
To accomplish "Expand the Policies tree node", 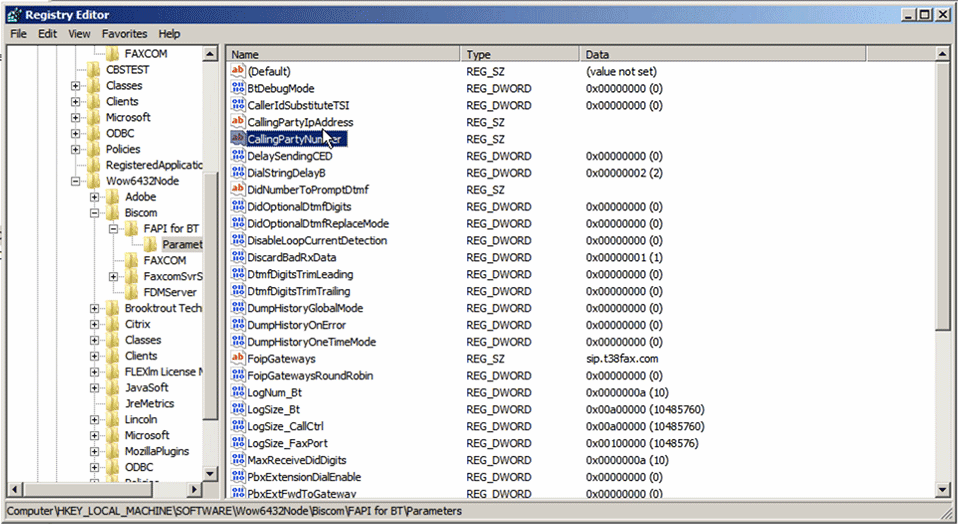I will point(75,149).
